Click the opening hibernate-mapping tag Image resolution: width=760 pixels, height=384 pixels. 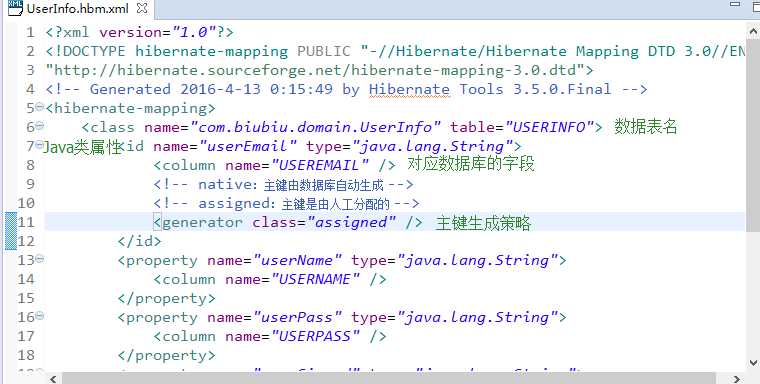[x=130, y=109]
